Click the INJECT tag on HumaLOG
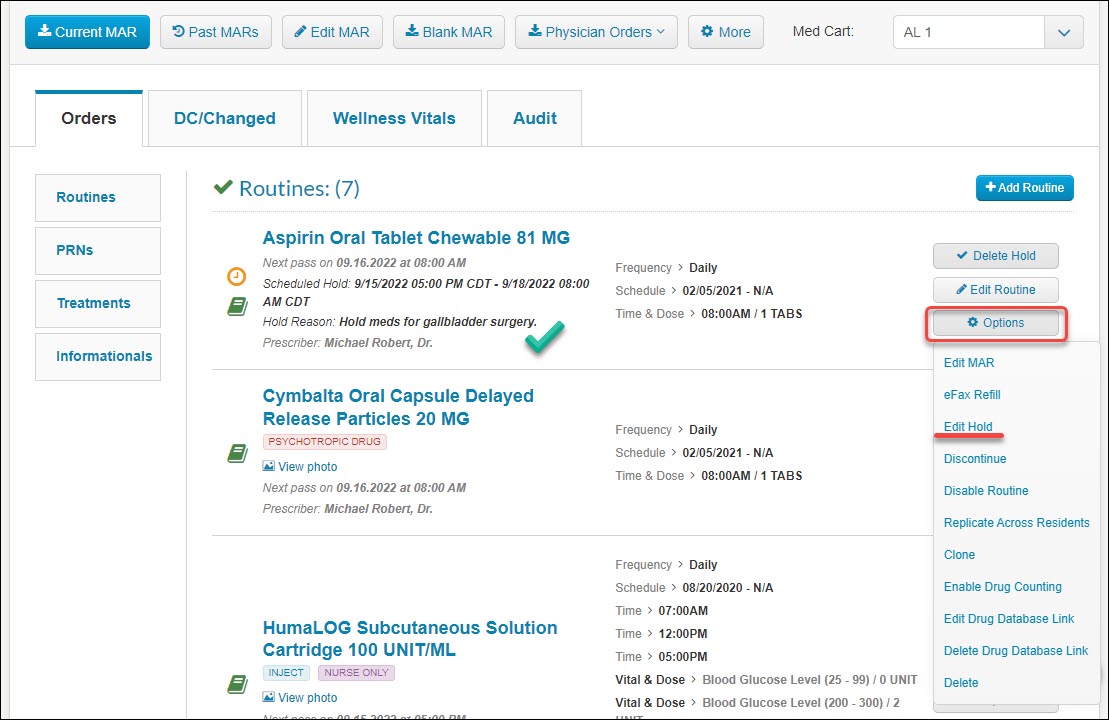 [x=286, y=673]
